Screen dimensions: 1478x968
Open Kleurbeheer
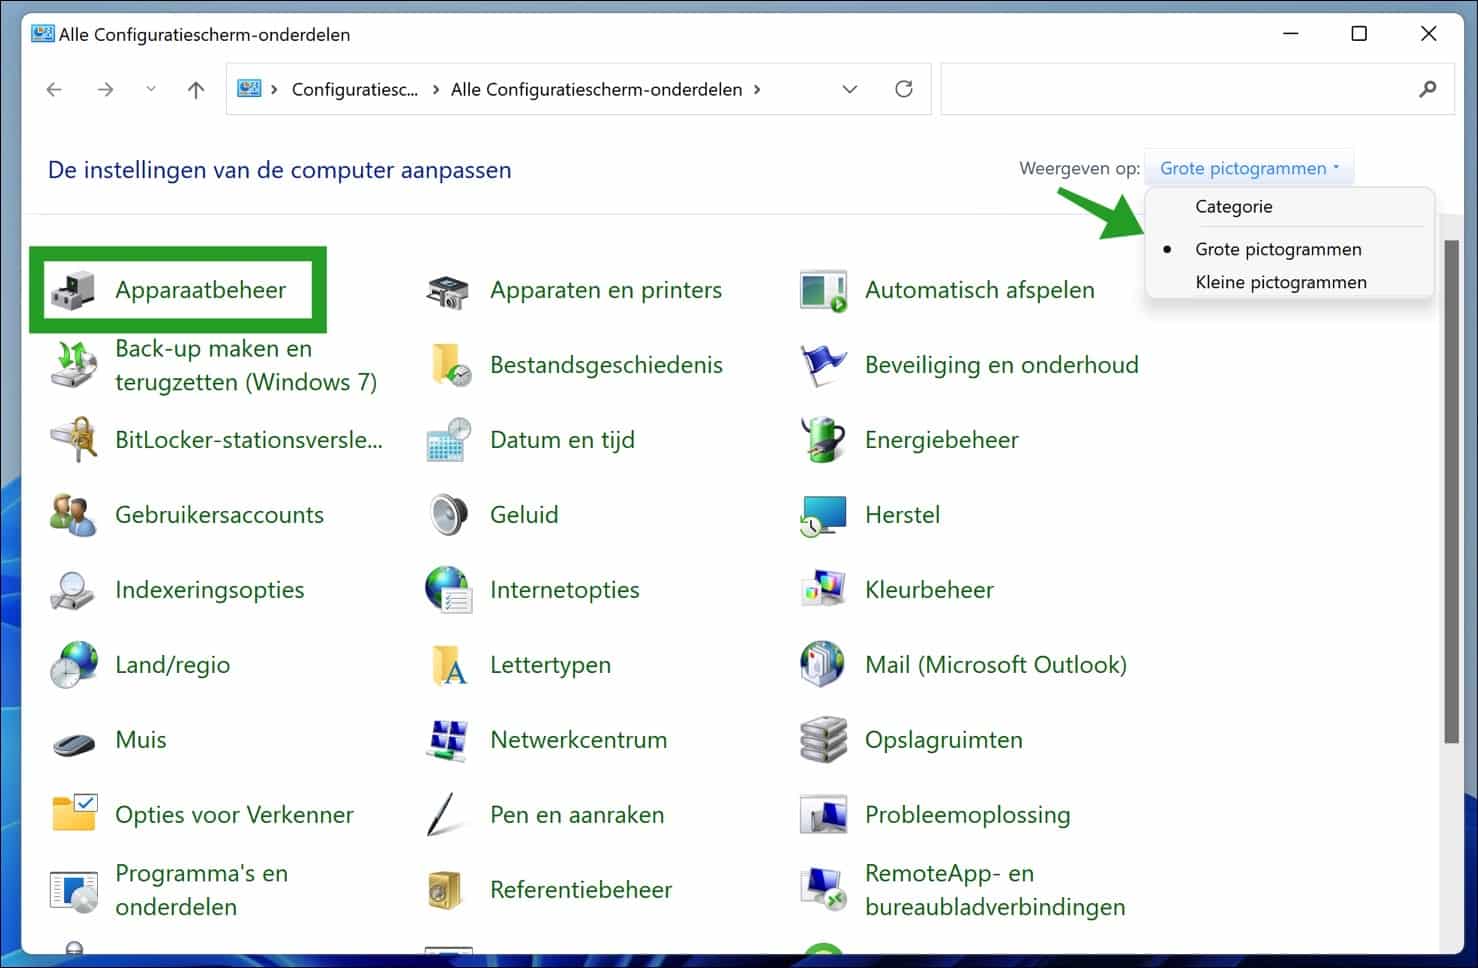[929, 589]
